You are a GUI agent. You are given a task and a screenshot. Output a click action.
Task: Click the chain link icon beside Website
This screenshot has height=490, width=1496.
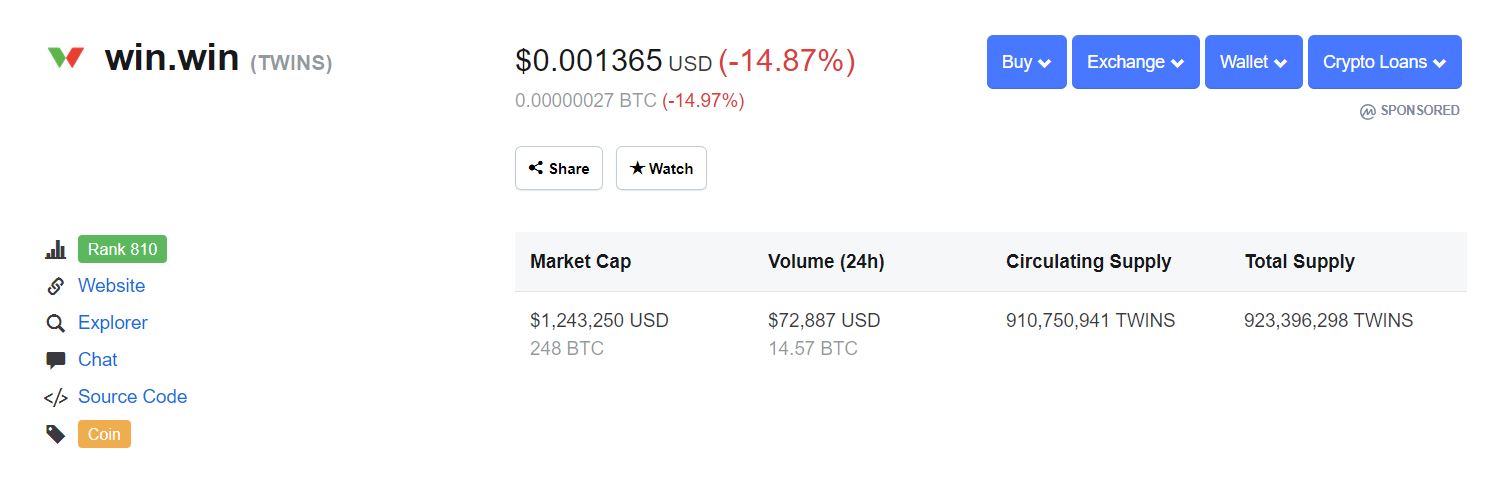coord(56,286)
